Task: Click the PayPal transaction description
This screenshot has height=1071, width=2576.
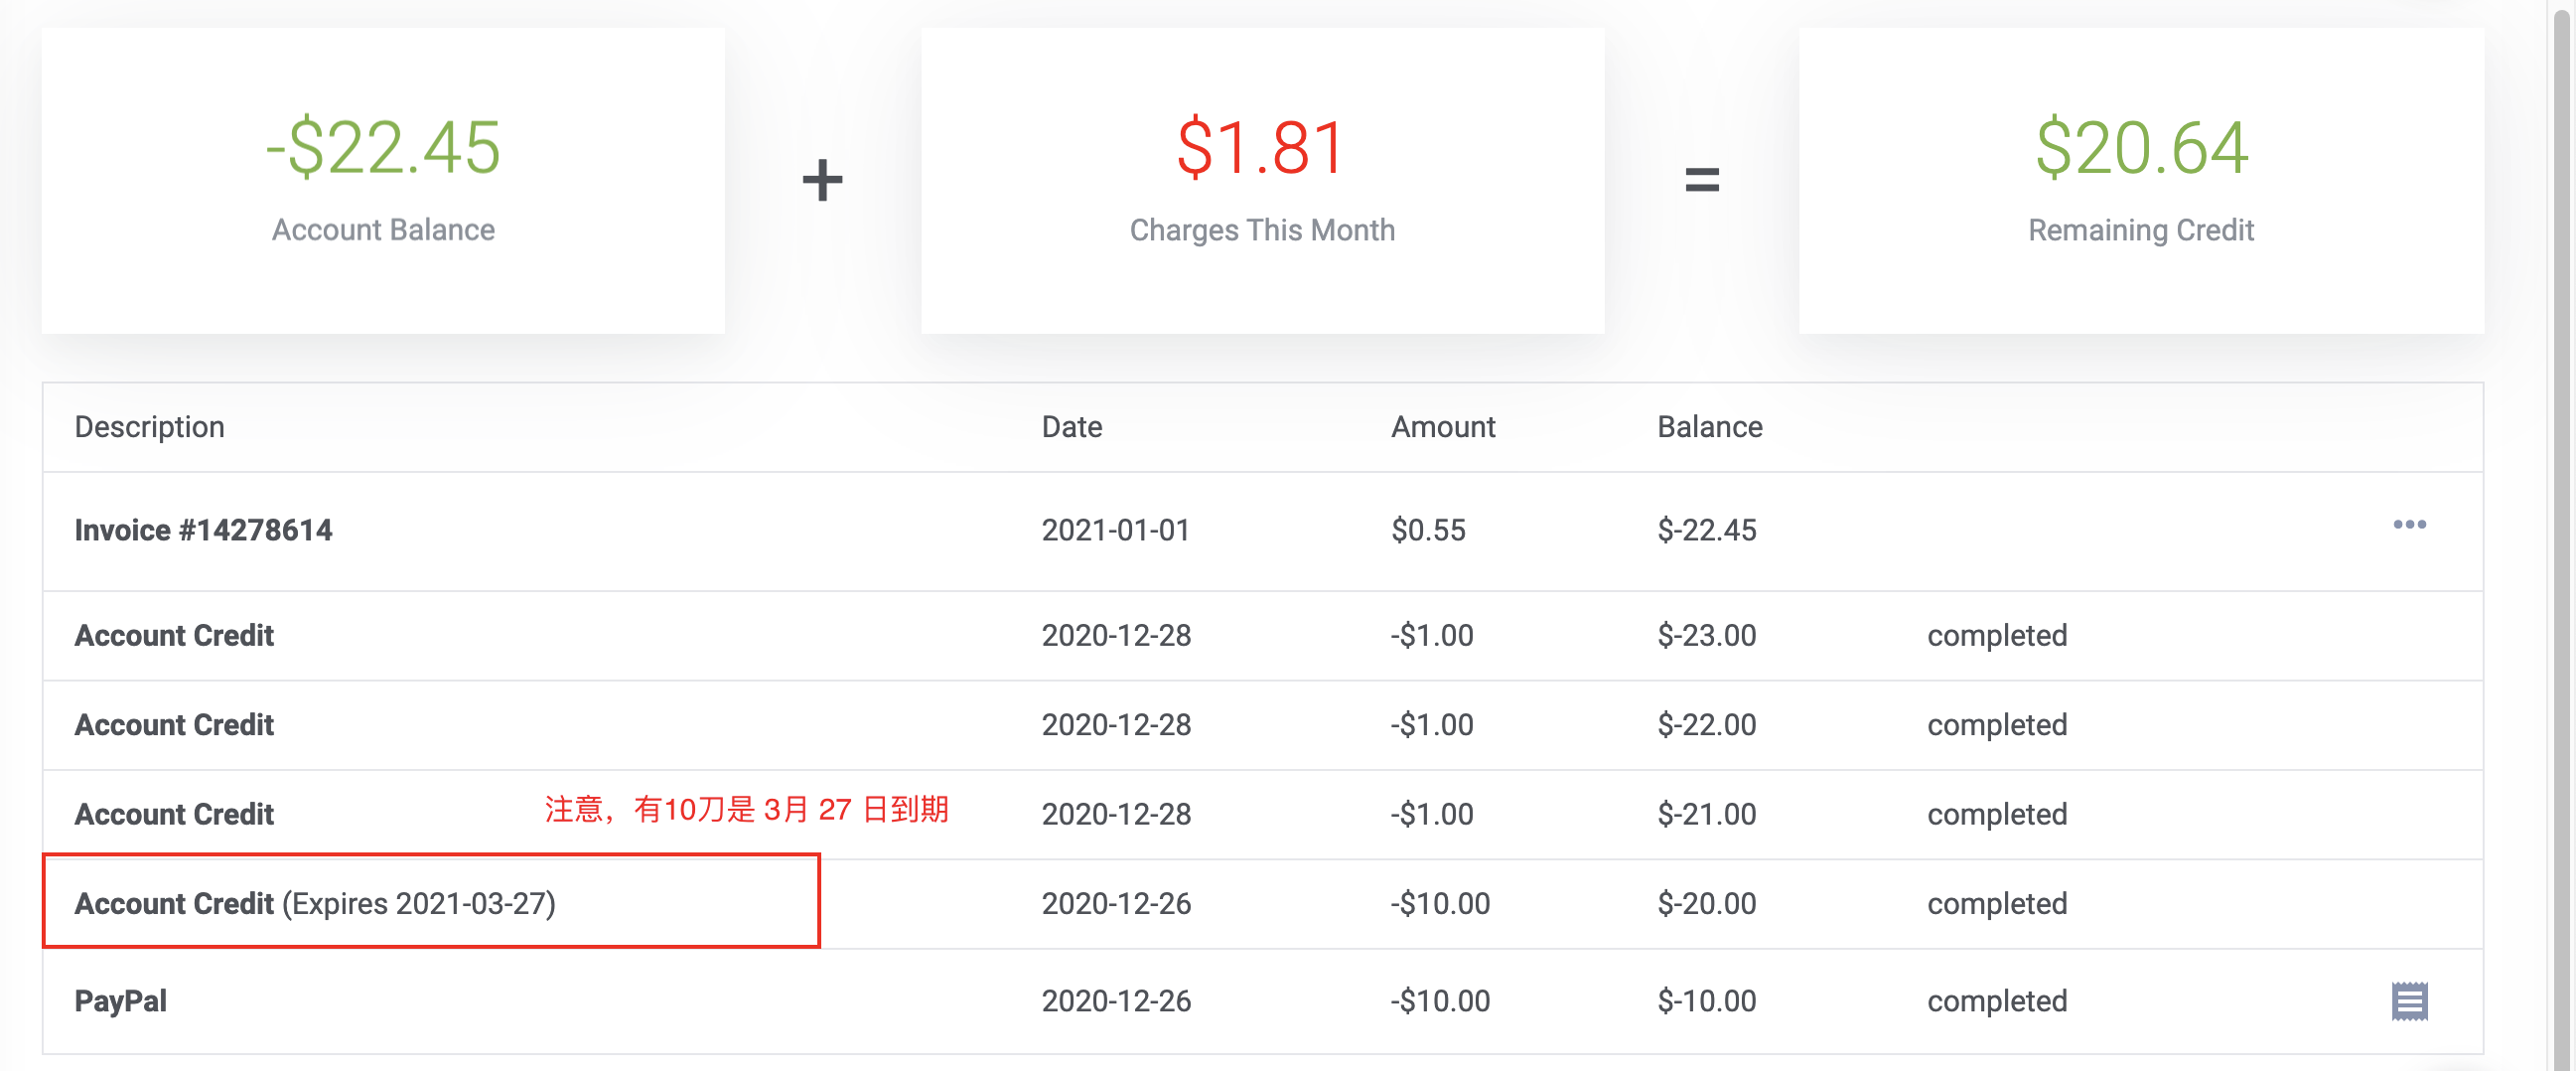Action: tap(121, 1001)
